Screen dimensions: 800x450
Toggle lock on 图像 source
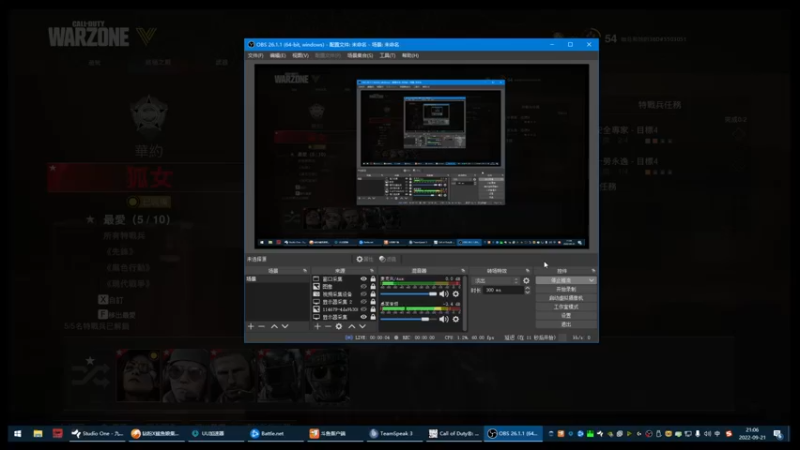tap(373, 287)
